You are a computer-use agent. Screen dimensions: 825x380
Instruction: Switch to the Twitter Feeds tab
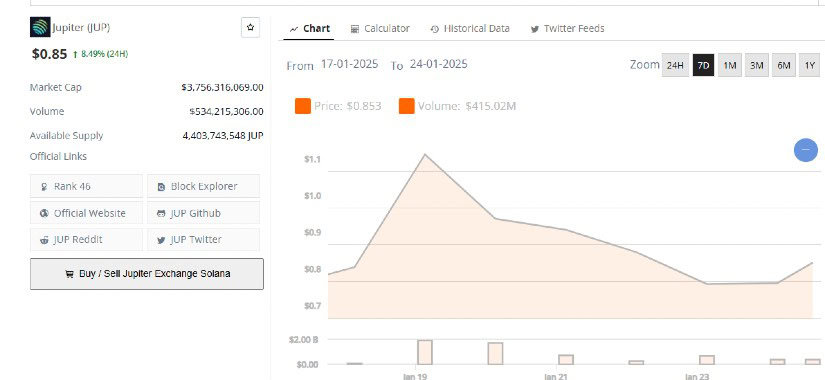[567, 28]
